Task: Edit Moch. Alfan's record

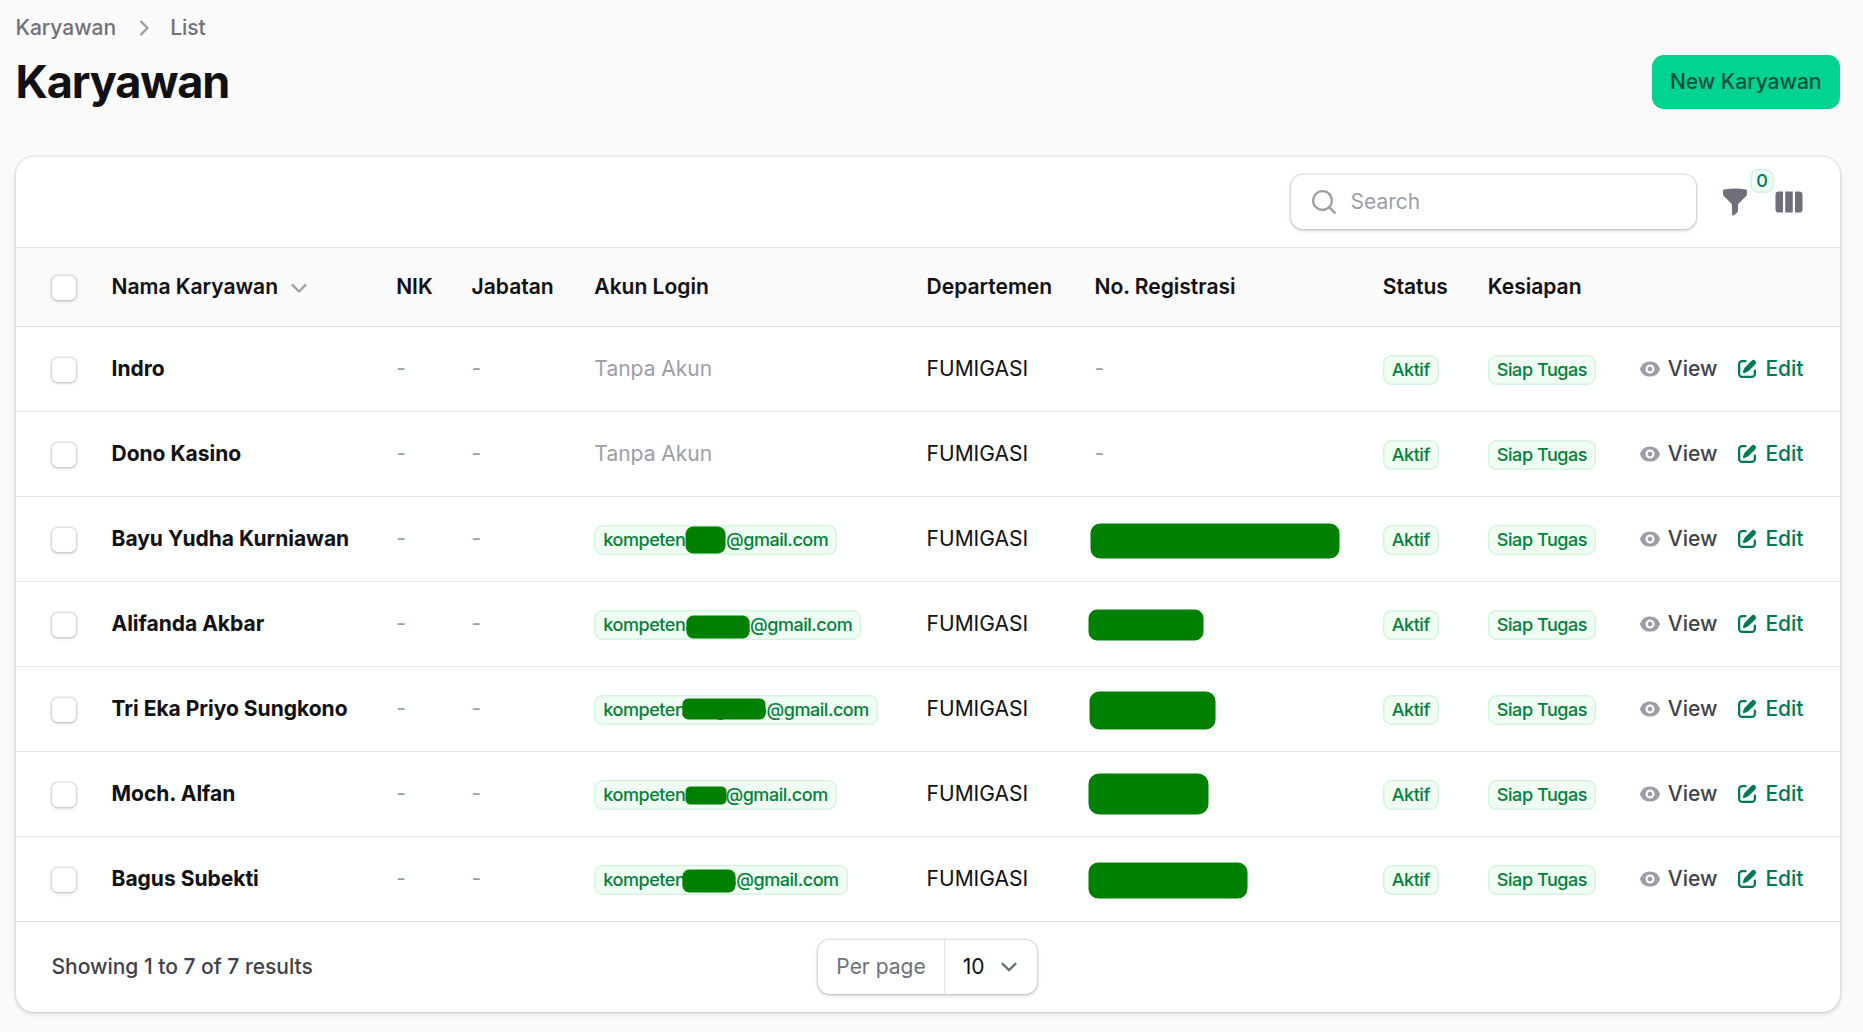Action: [x=1770, y=794]
